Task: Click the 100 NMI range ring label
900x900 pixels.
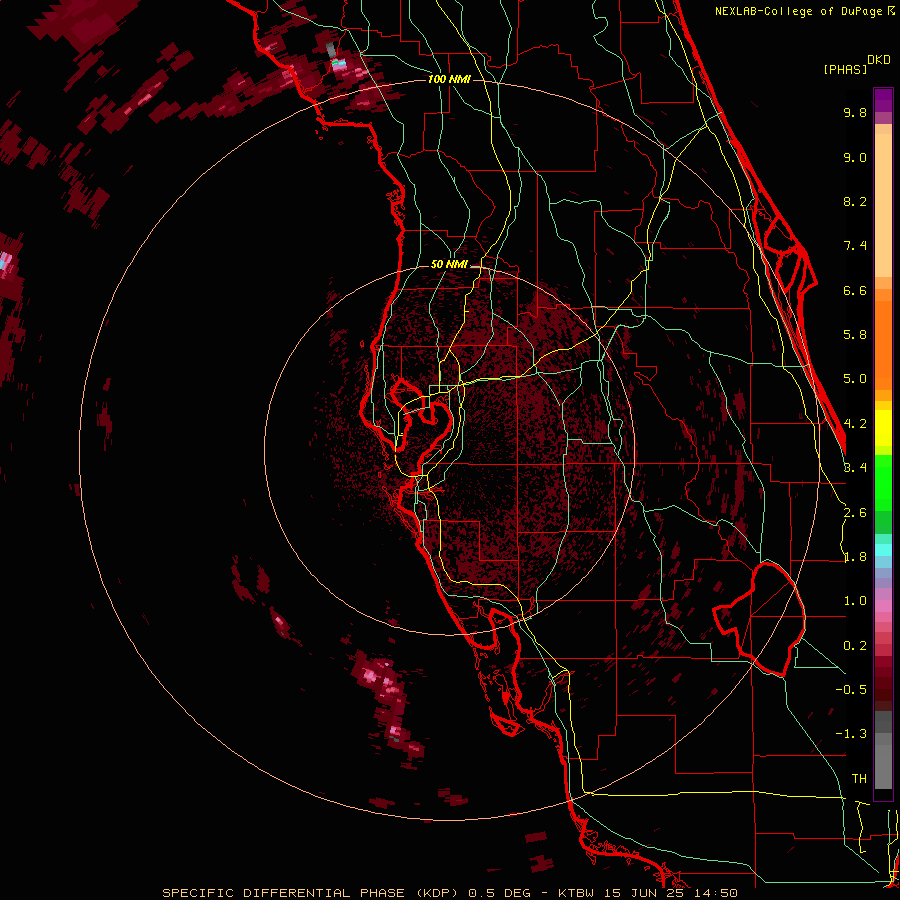Action: coord(449,79)
